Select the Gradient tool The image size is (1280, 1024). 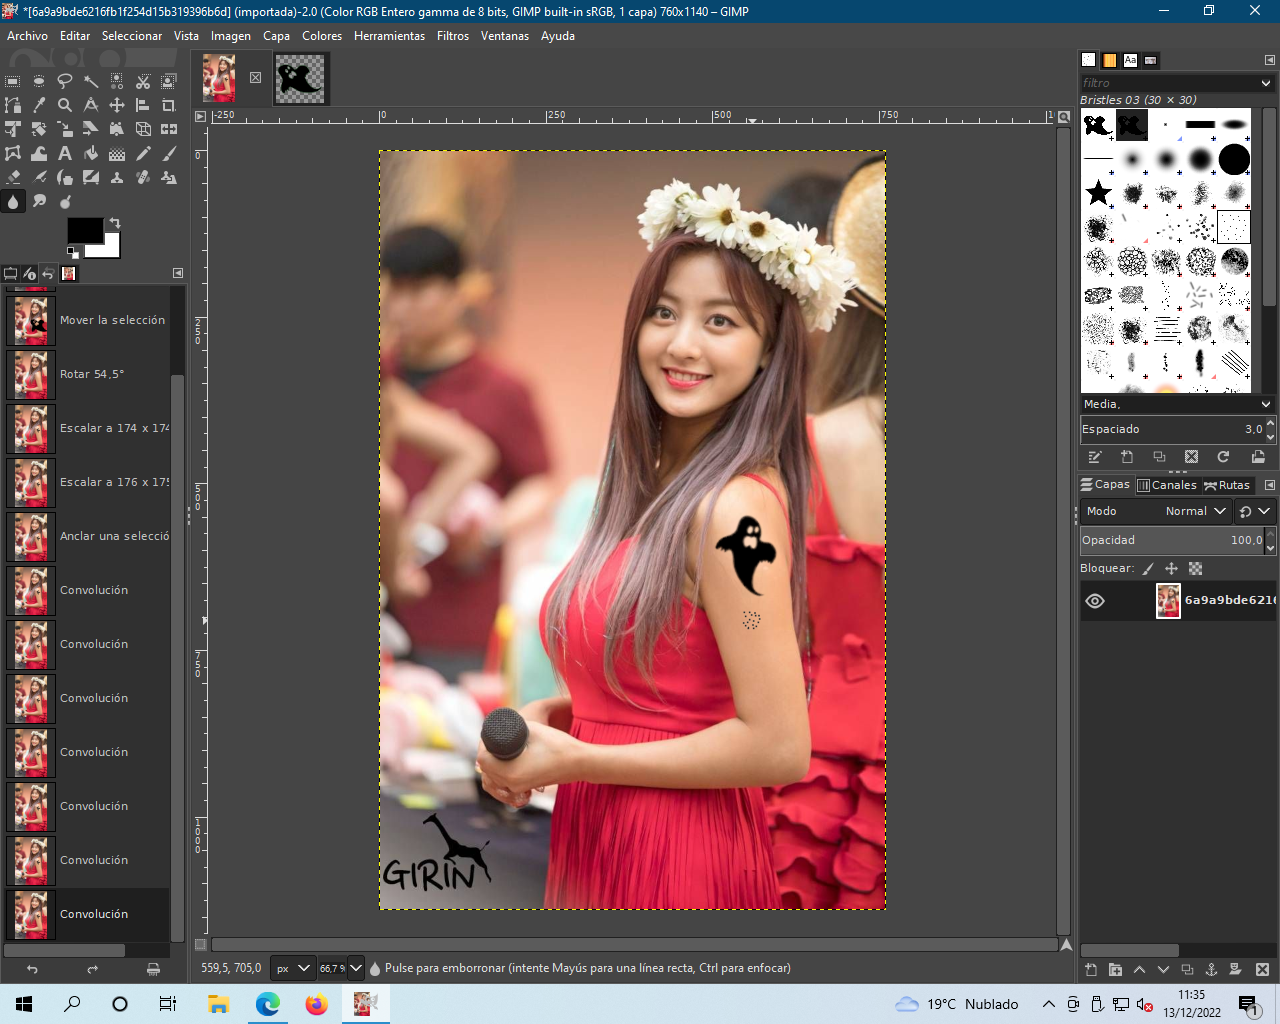(x=117, y=153)
